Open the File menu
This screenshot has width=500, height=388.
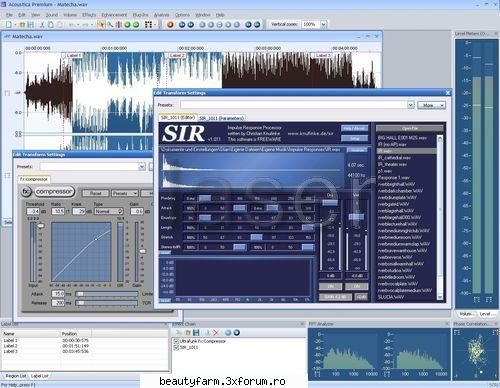9,15
